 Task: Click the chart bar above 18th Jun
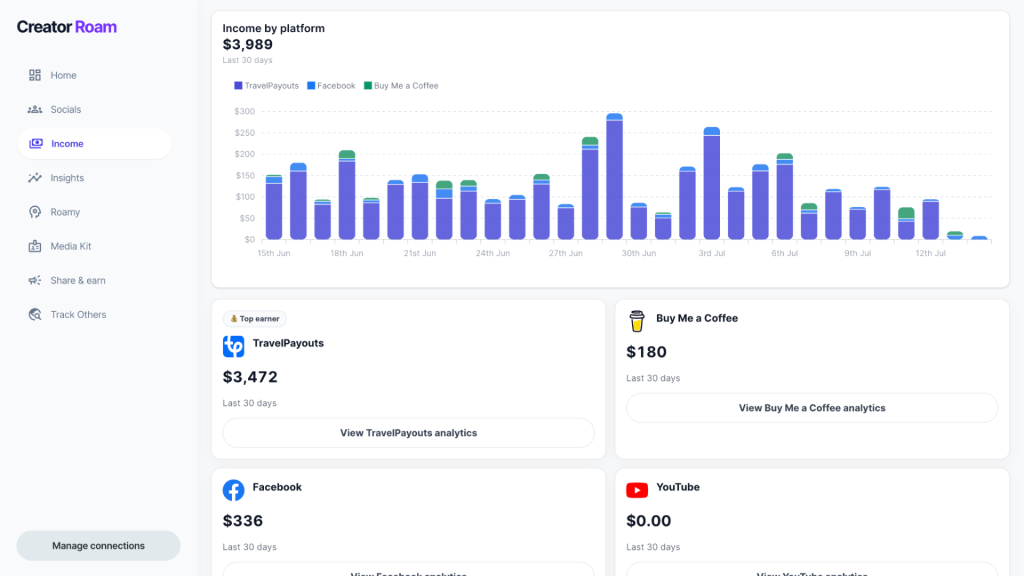[347, 195]
